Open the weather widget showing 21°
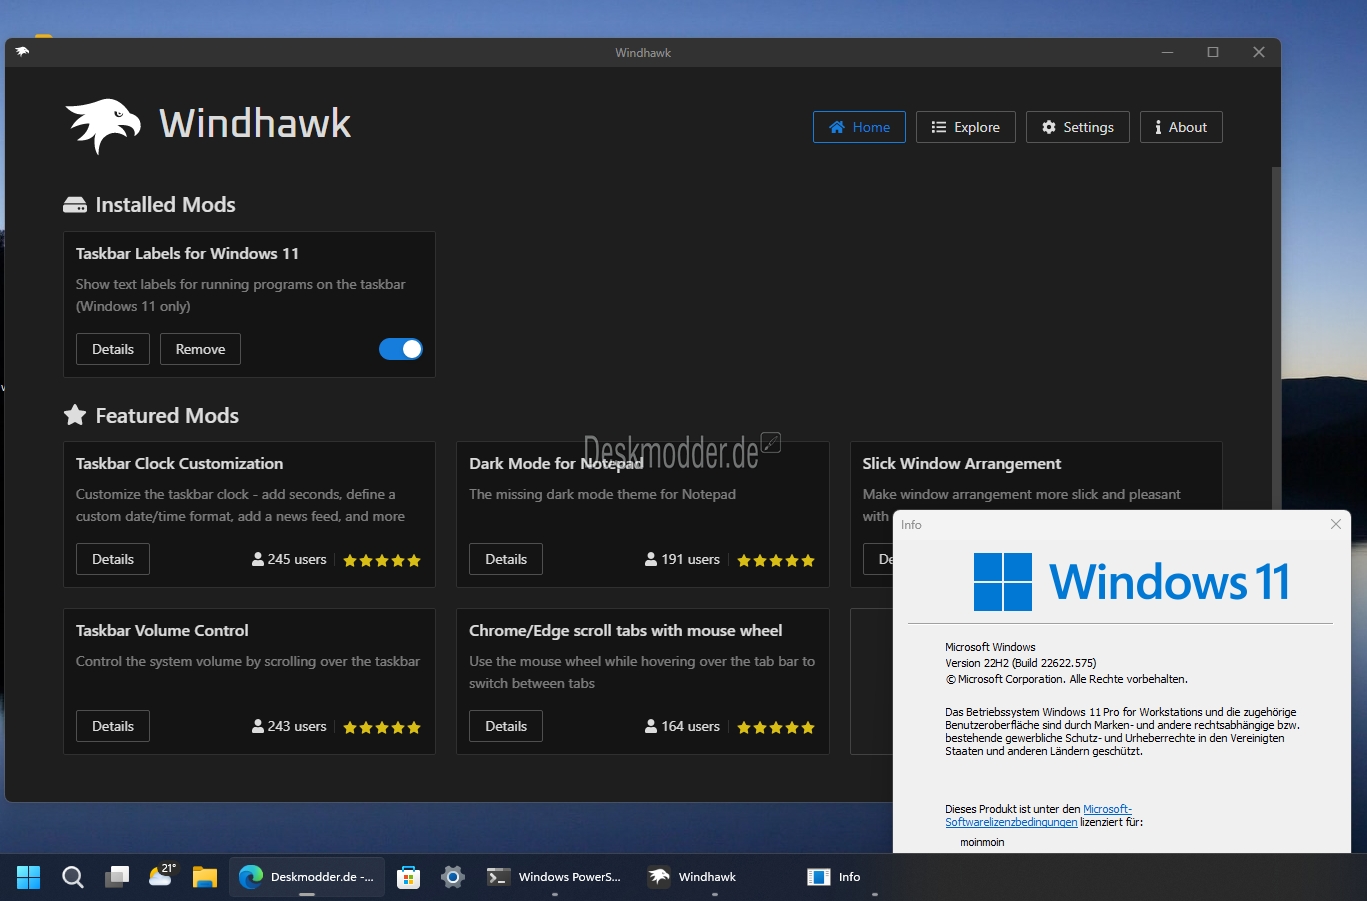 coord(161,876)
